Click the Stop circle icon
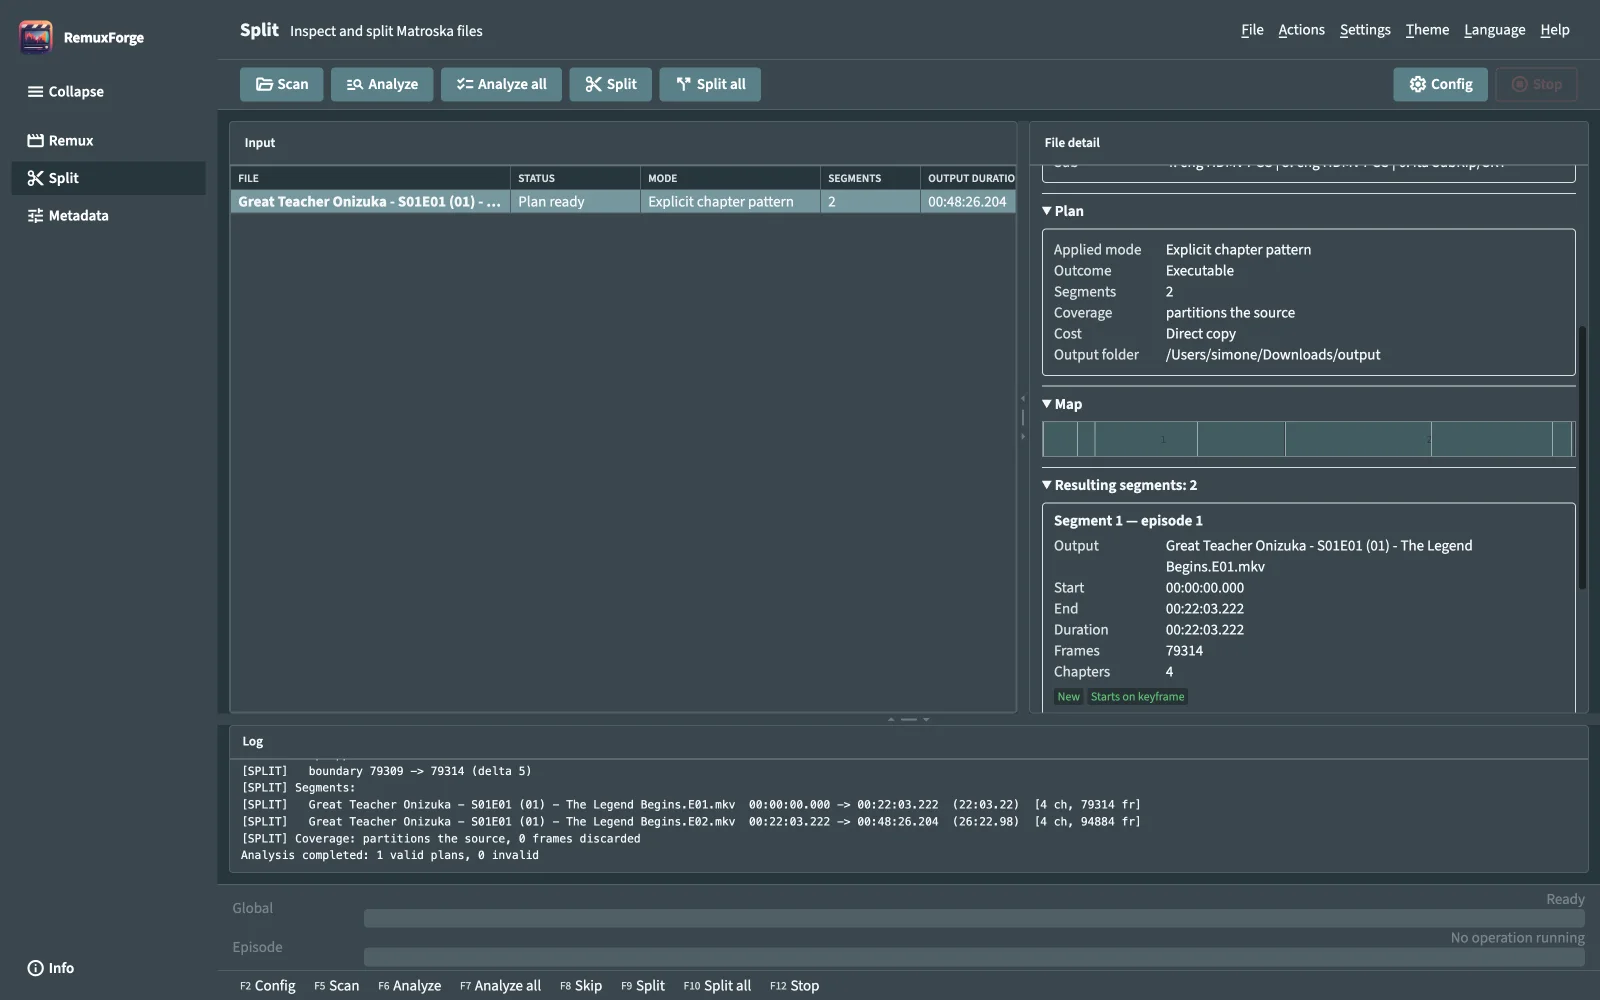The width and height of the screenshot is (1600, 1000). (x=1520, y=85)
